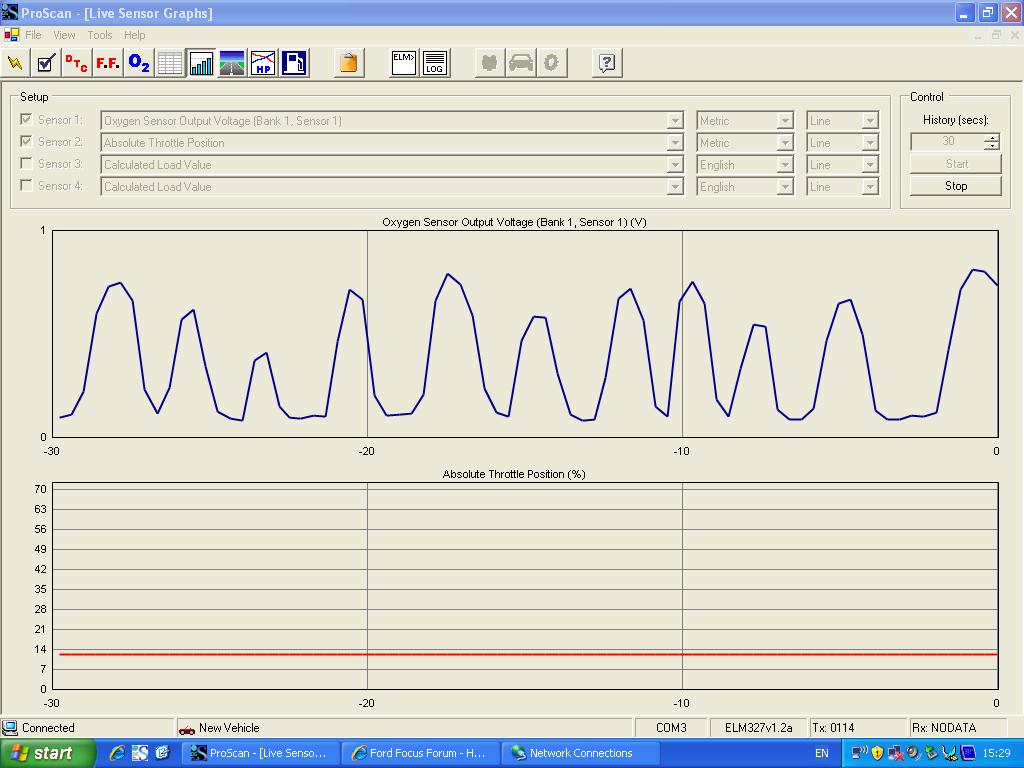Increase History seconds with spinner up arrow
The height and width of the screenshot is (768, 1024).
(991, 138)
